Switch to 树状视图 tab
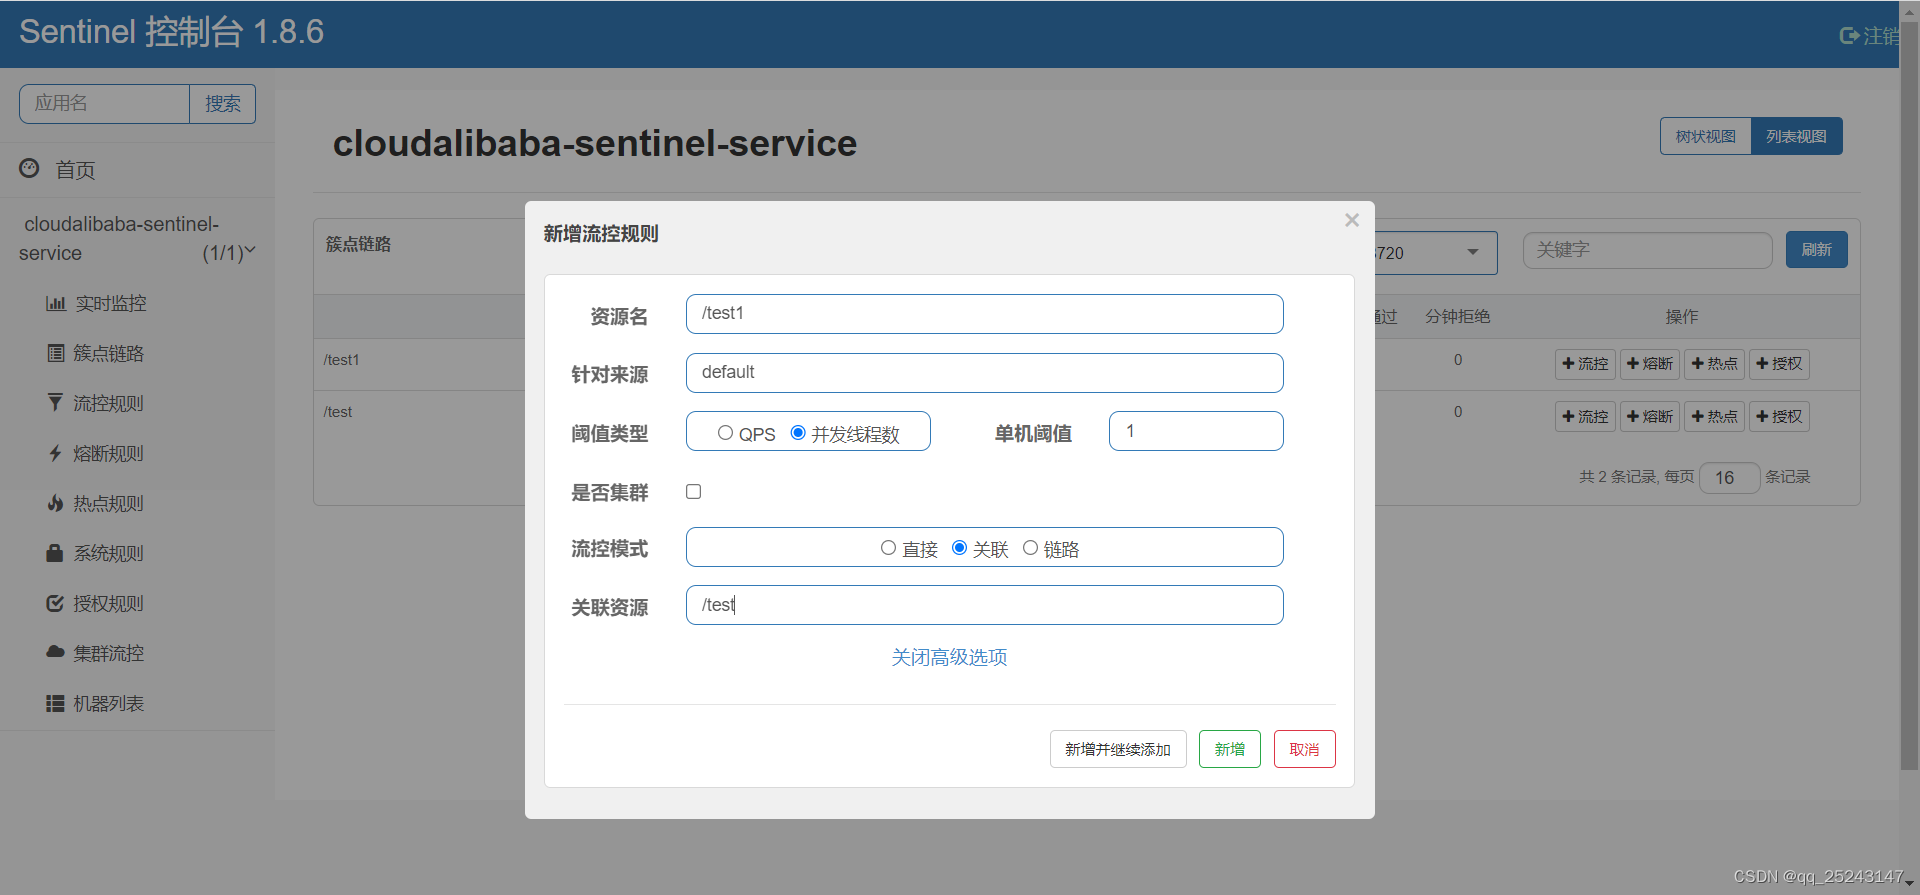Viewport: 1920px width, 895px height. (x=1706, y=136)
